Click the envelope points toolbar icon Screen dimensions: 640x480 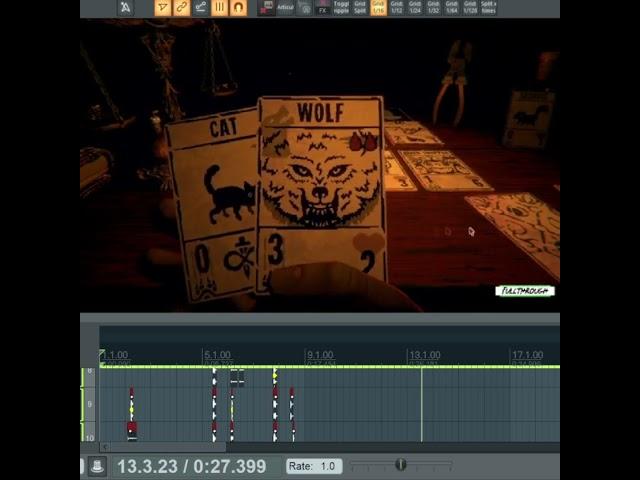tap(200, 8)
